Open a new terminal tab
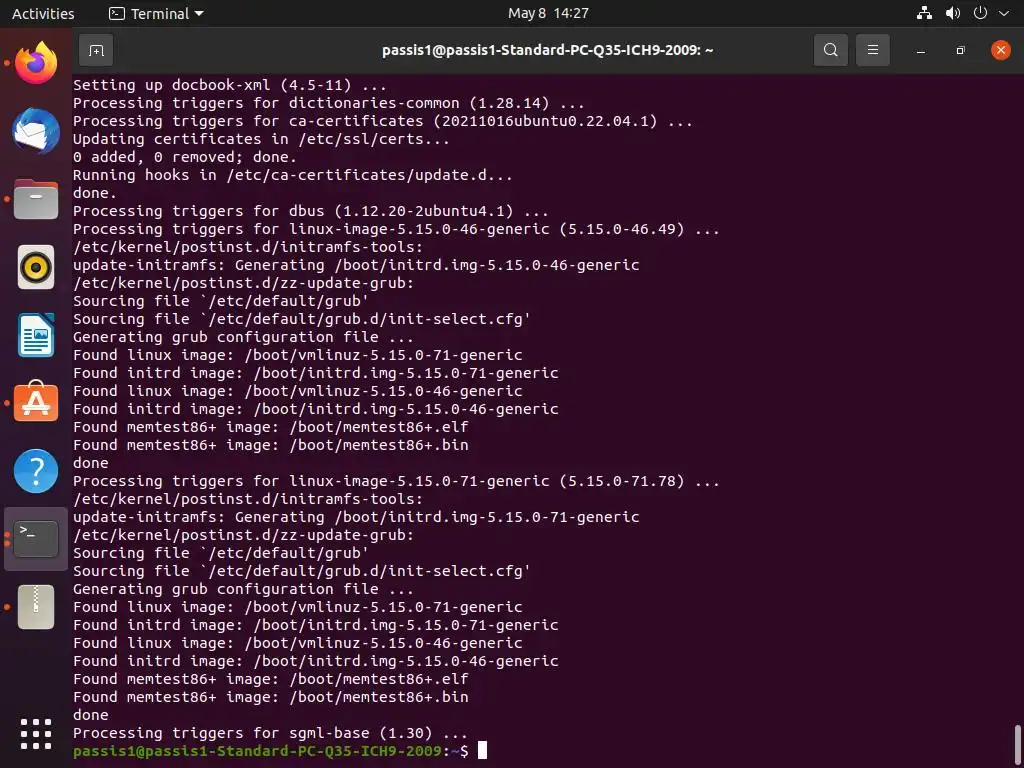The height and width of the screenshot is (768, 1024). (x=96, y=50)
